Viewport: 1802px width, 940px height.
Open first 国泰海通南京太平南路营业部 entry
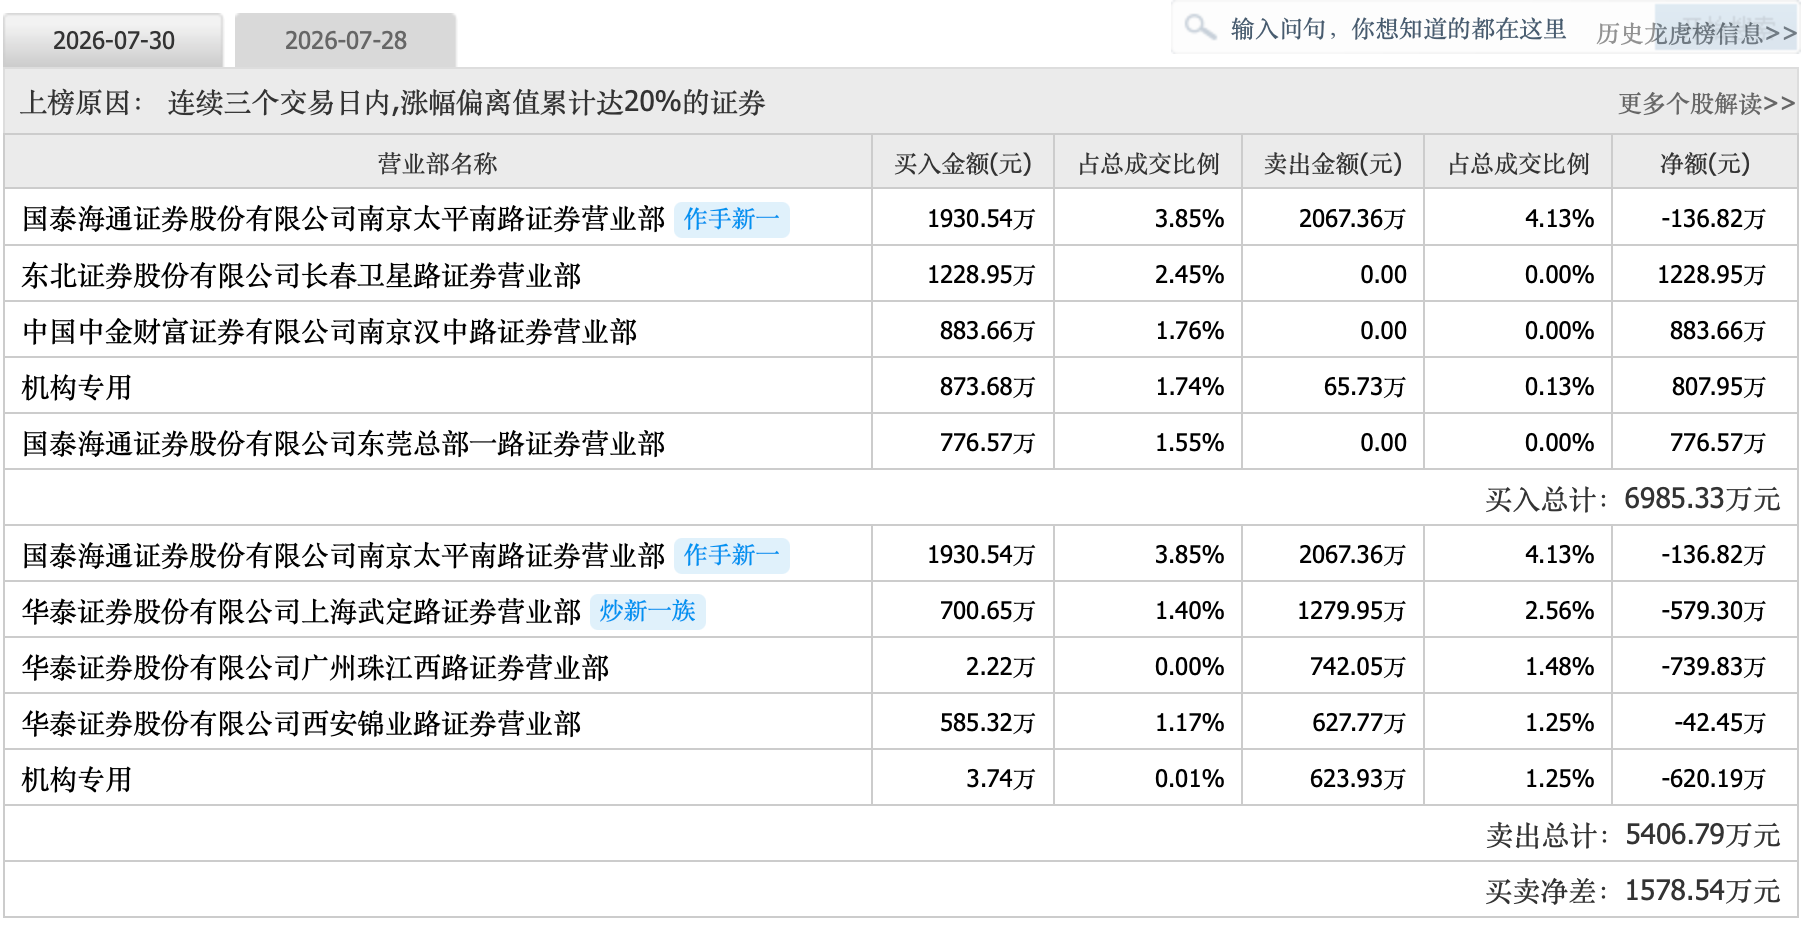point(343,219)
